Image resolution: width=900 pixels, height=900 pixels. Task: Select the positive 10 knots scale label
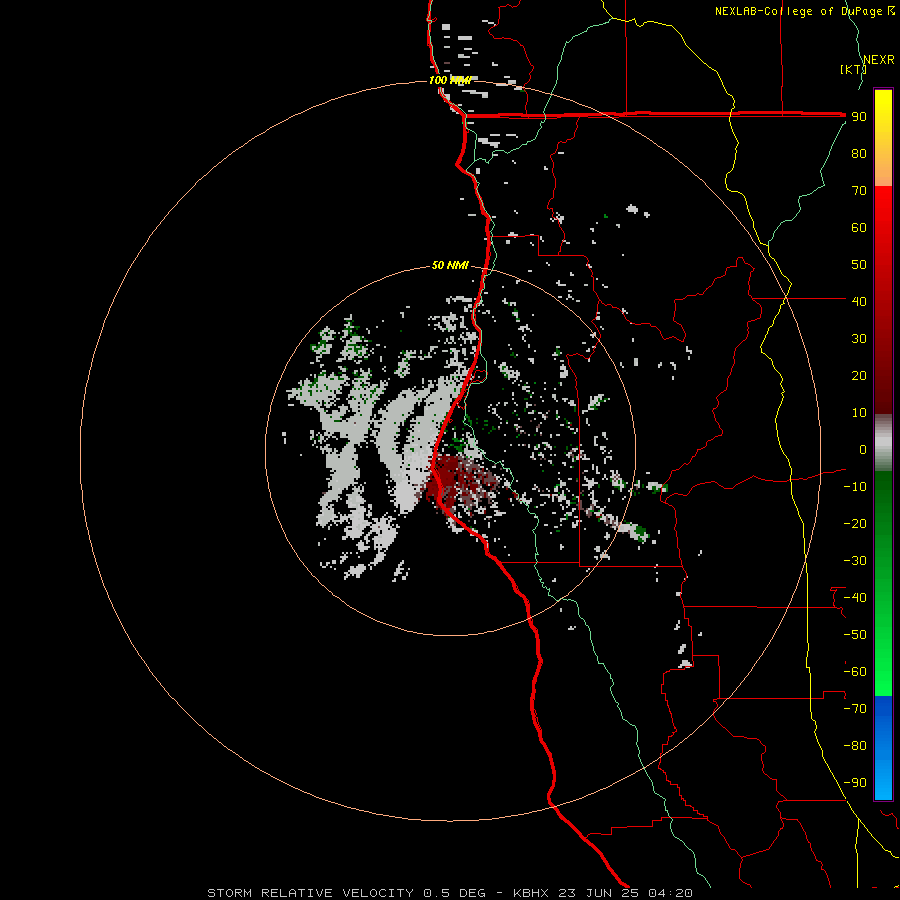pos(859,413)
